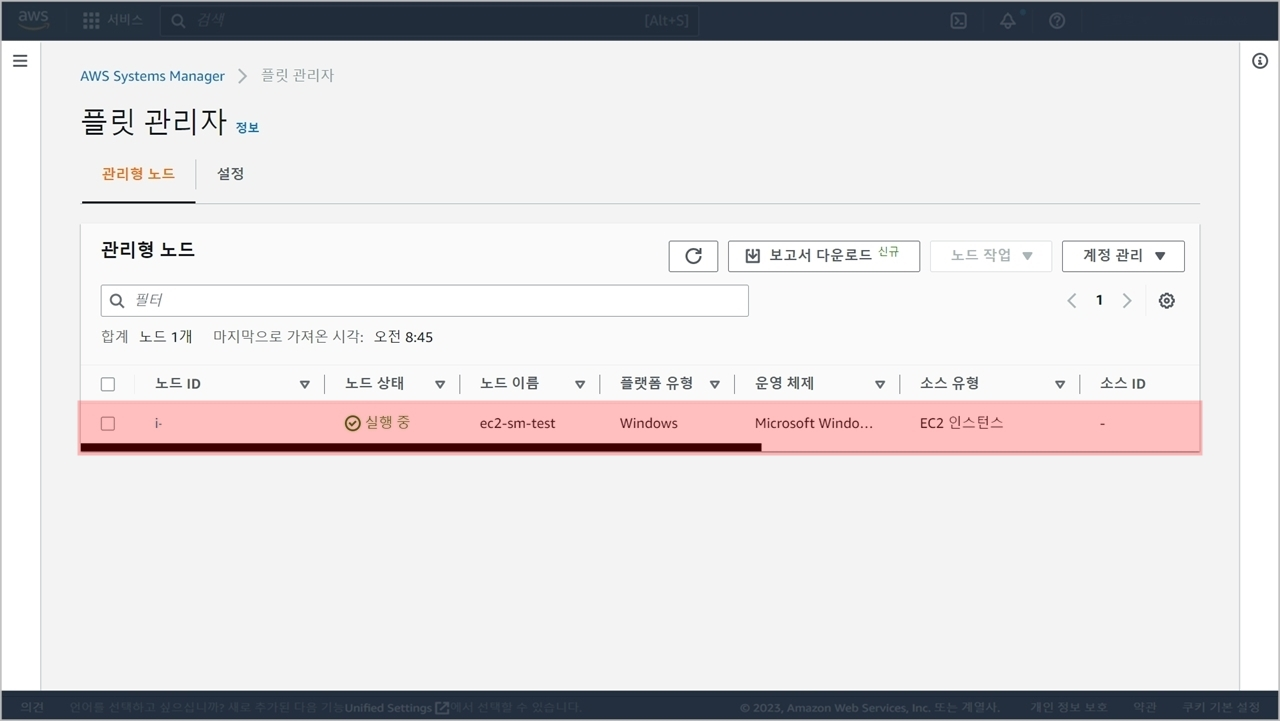Open 의견 feedback in footer
Image resolution: width=1280 pixels, height=721 pixels.
(32, 707)
